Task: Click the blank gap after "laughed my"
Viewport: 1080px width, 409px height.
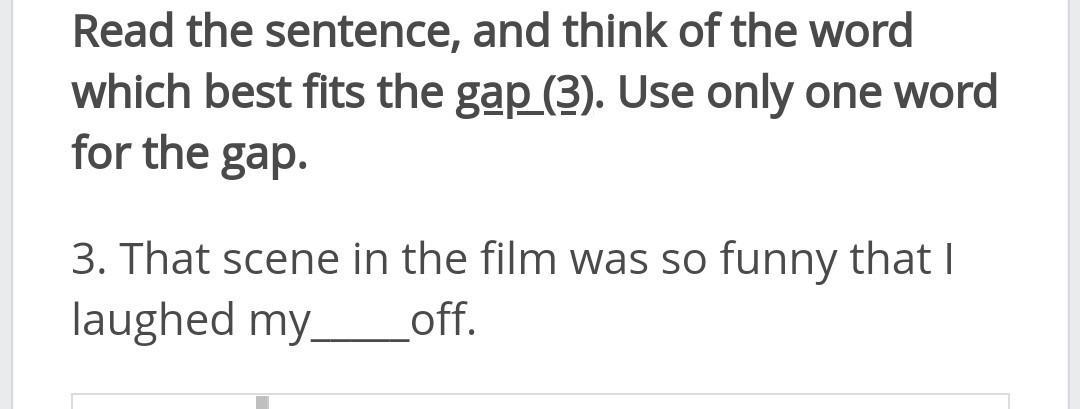Action: 362,322
